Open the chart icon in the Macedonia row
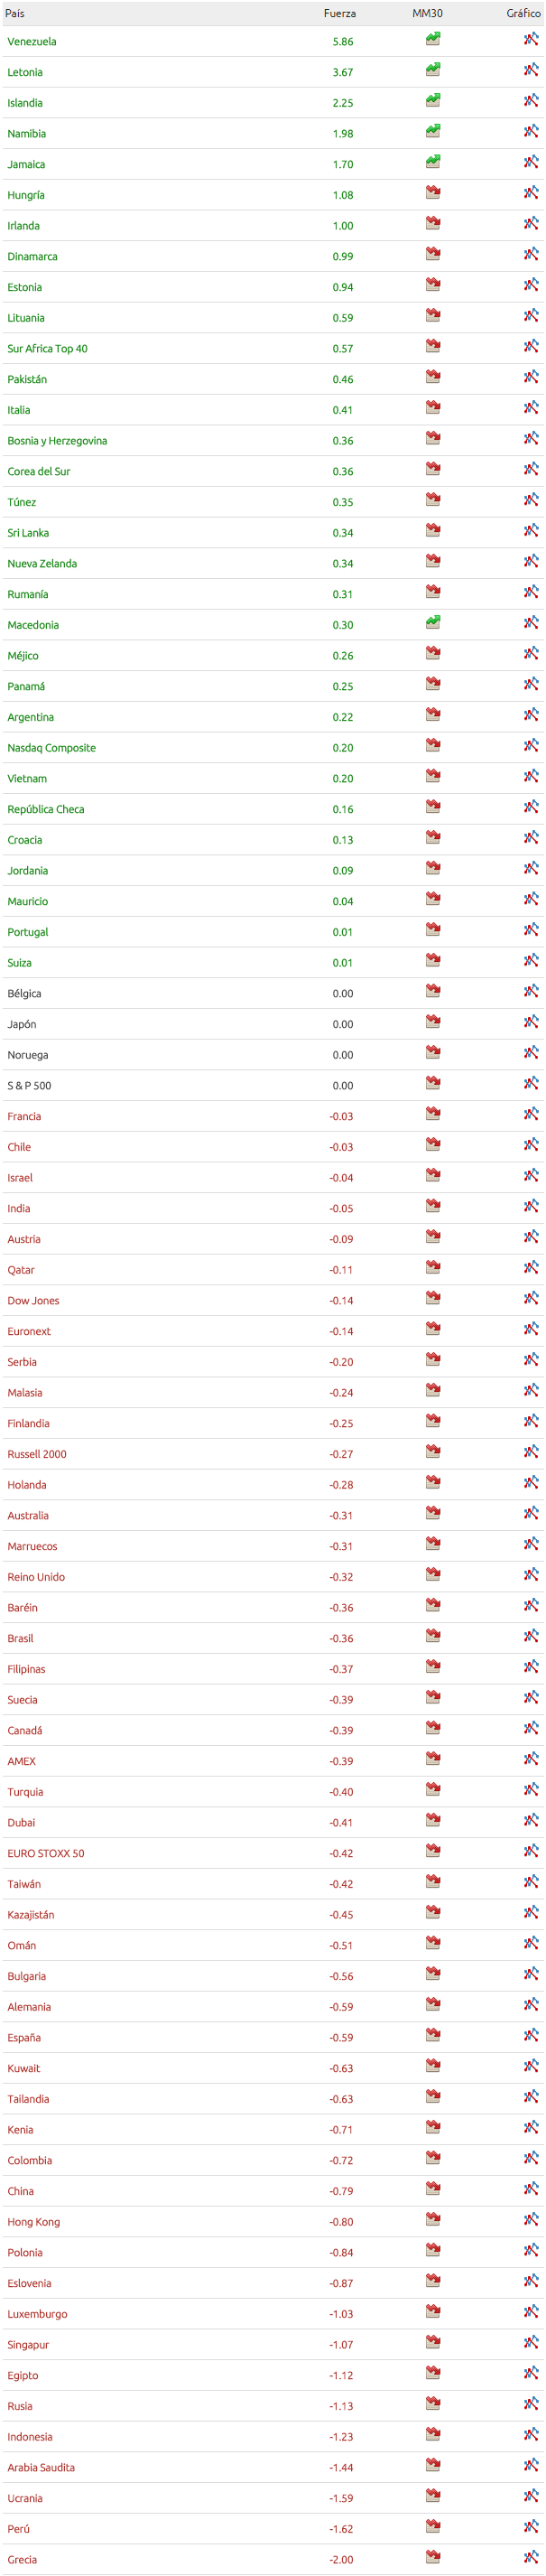The width and height of the screenshot is (546, 2576). coord(531,623)
